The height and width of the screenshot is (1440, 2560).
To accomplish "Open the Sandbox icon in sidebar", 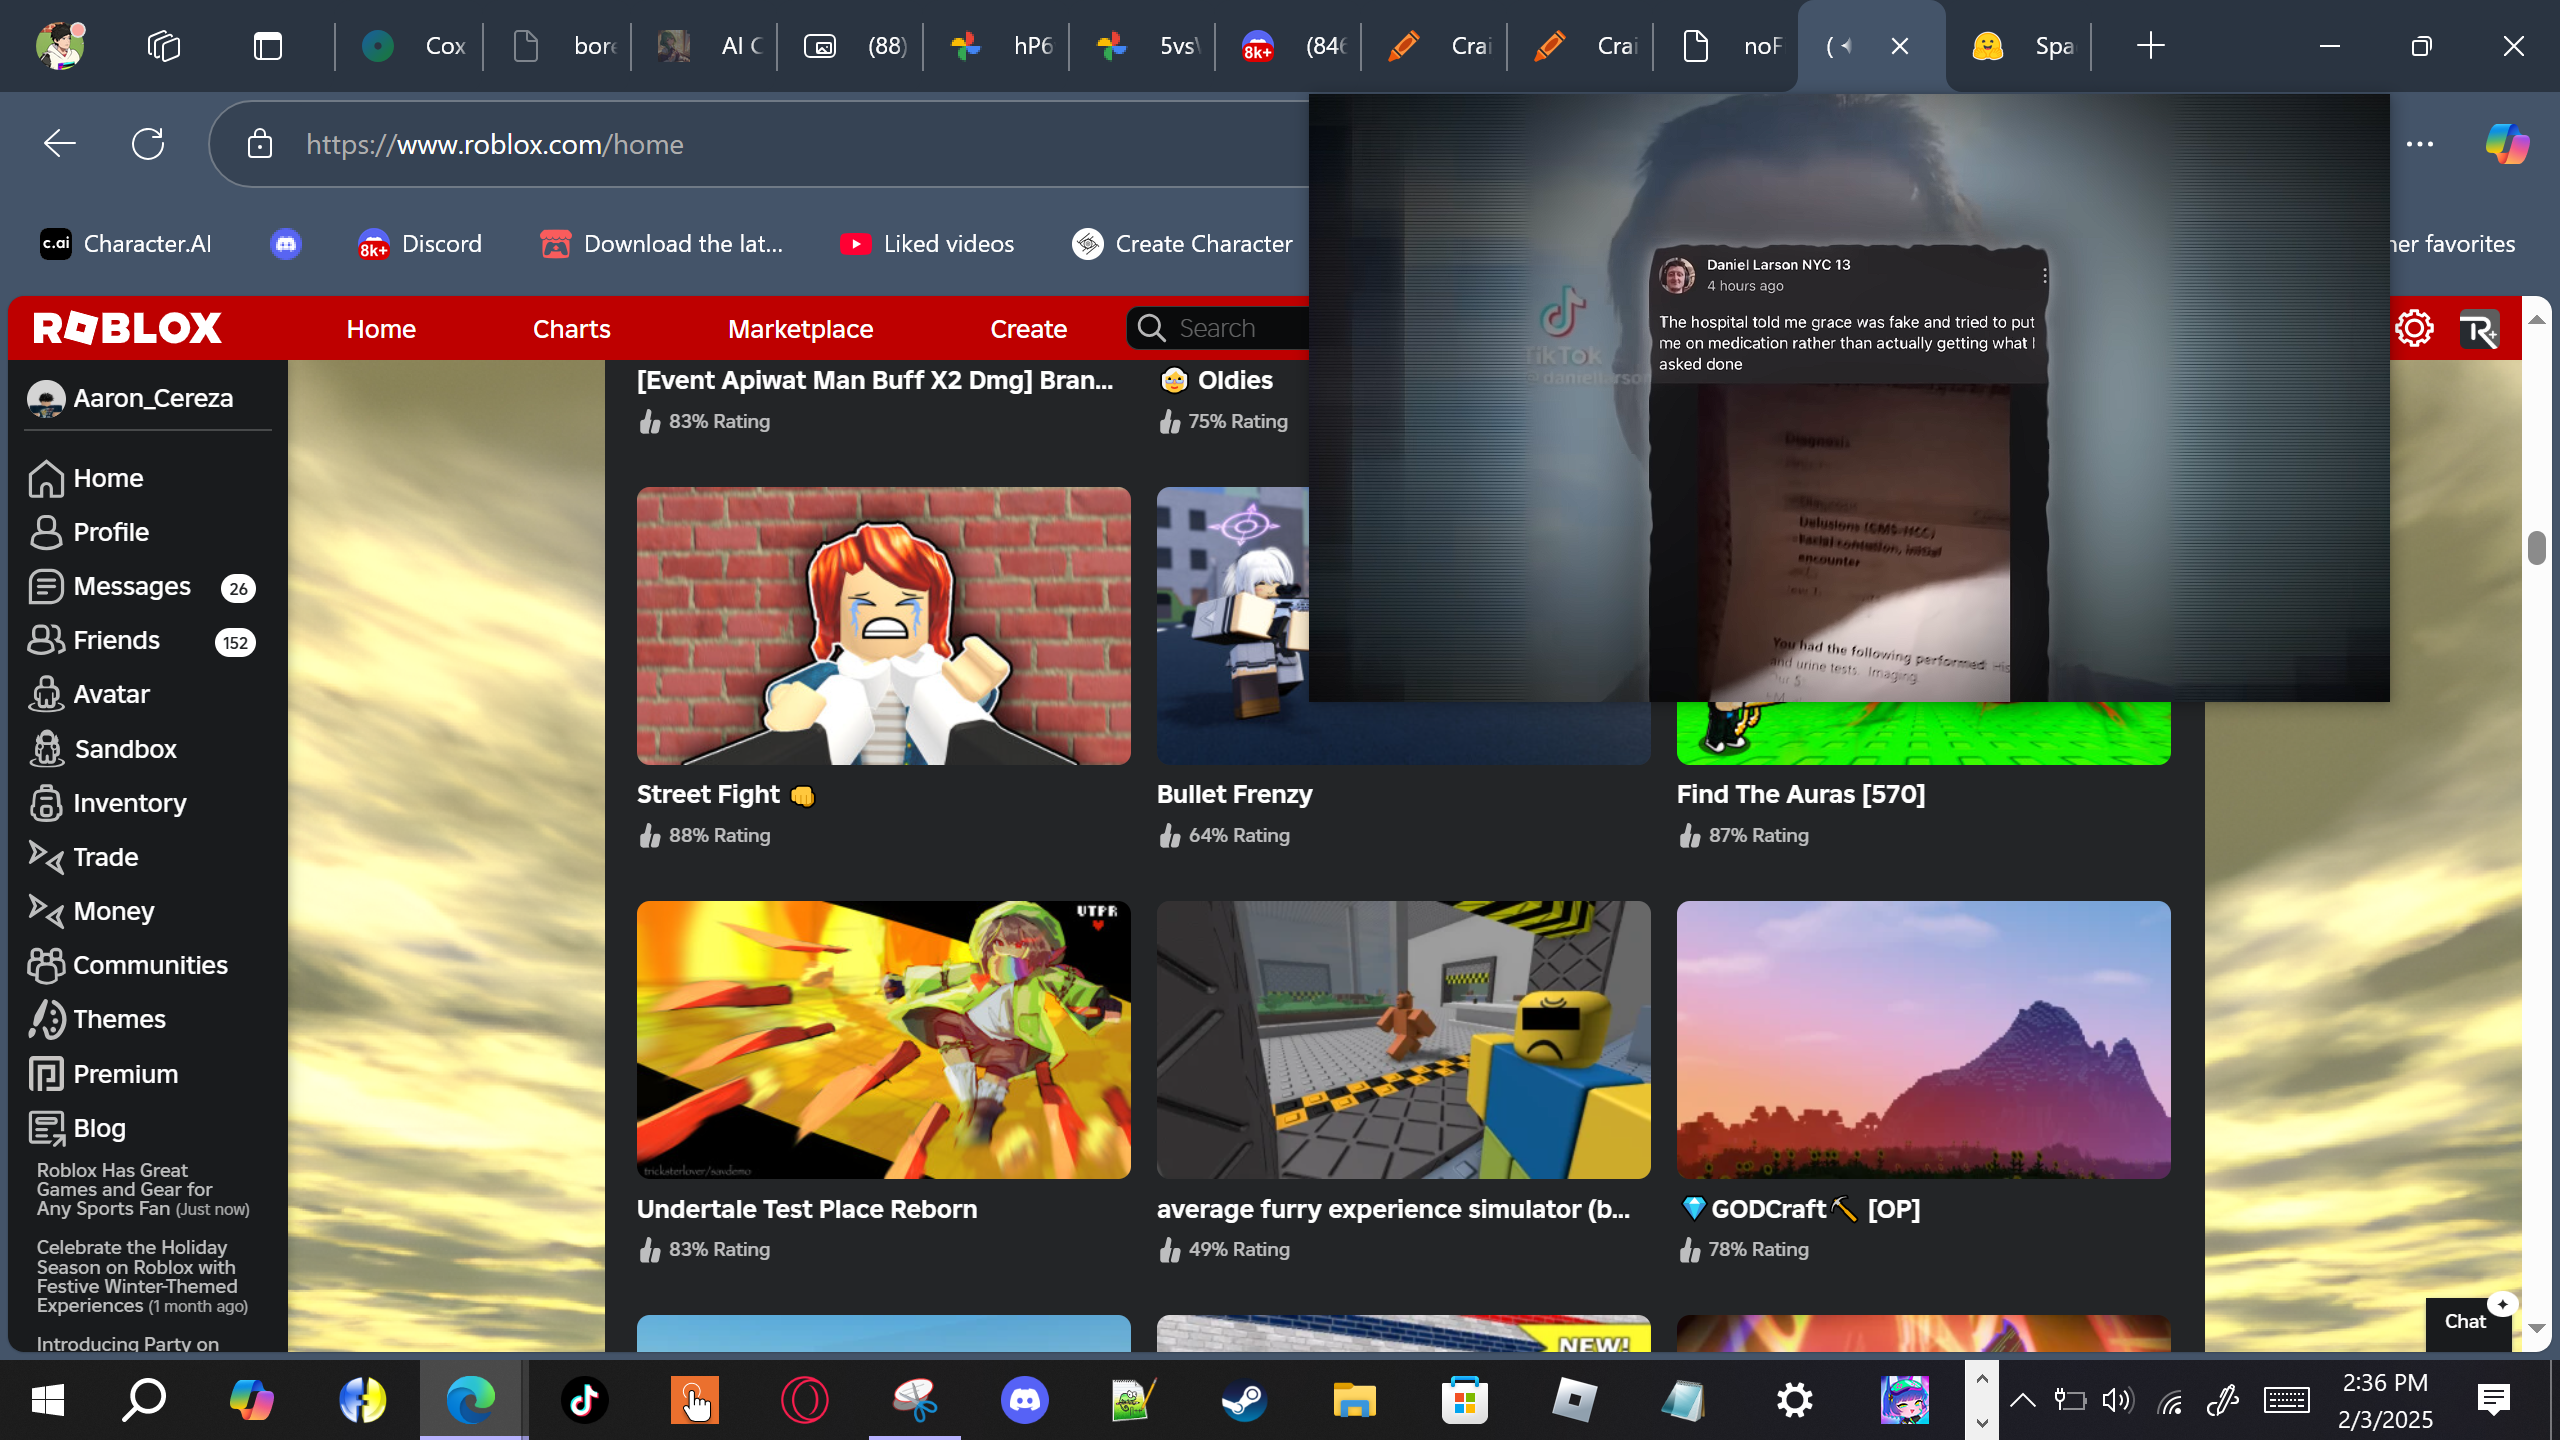I will tap(46, 749).
